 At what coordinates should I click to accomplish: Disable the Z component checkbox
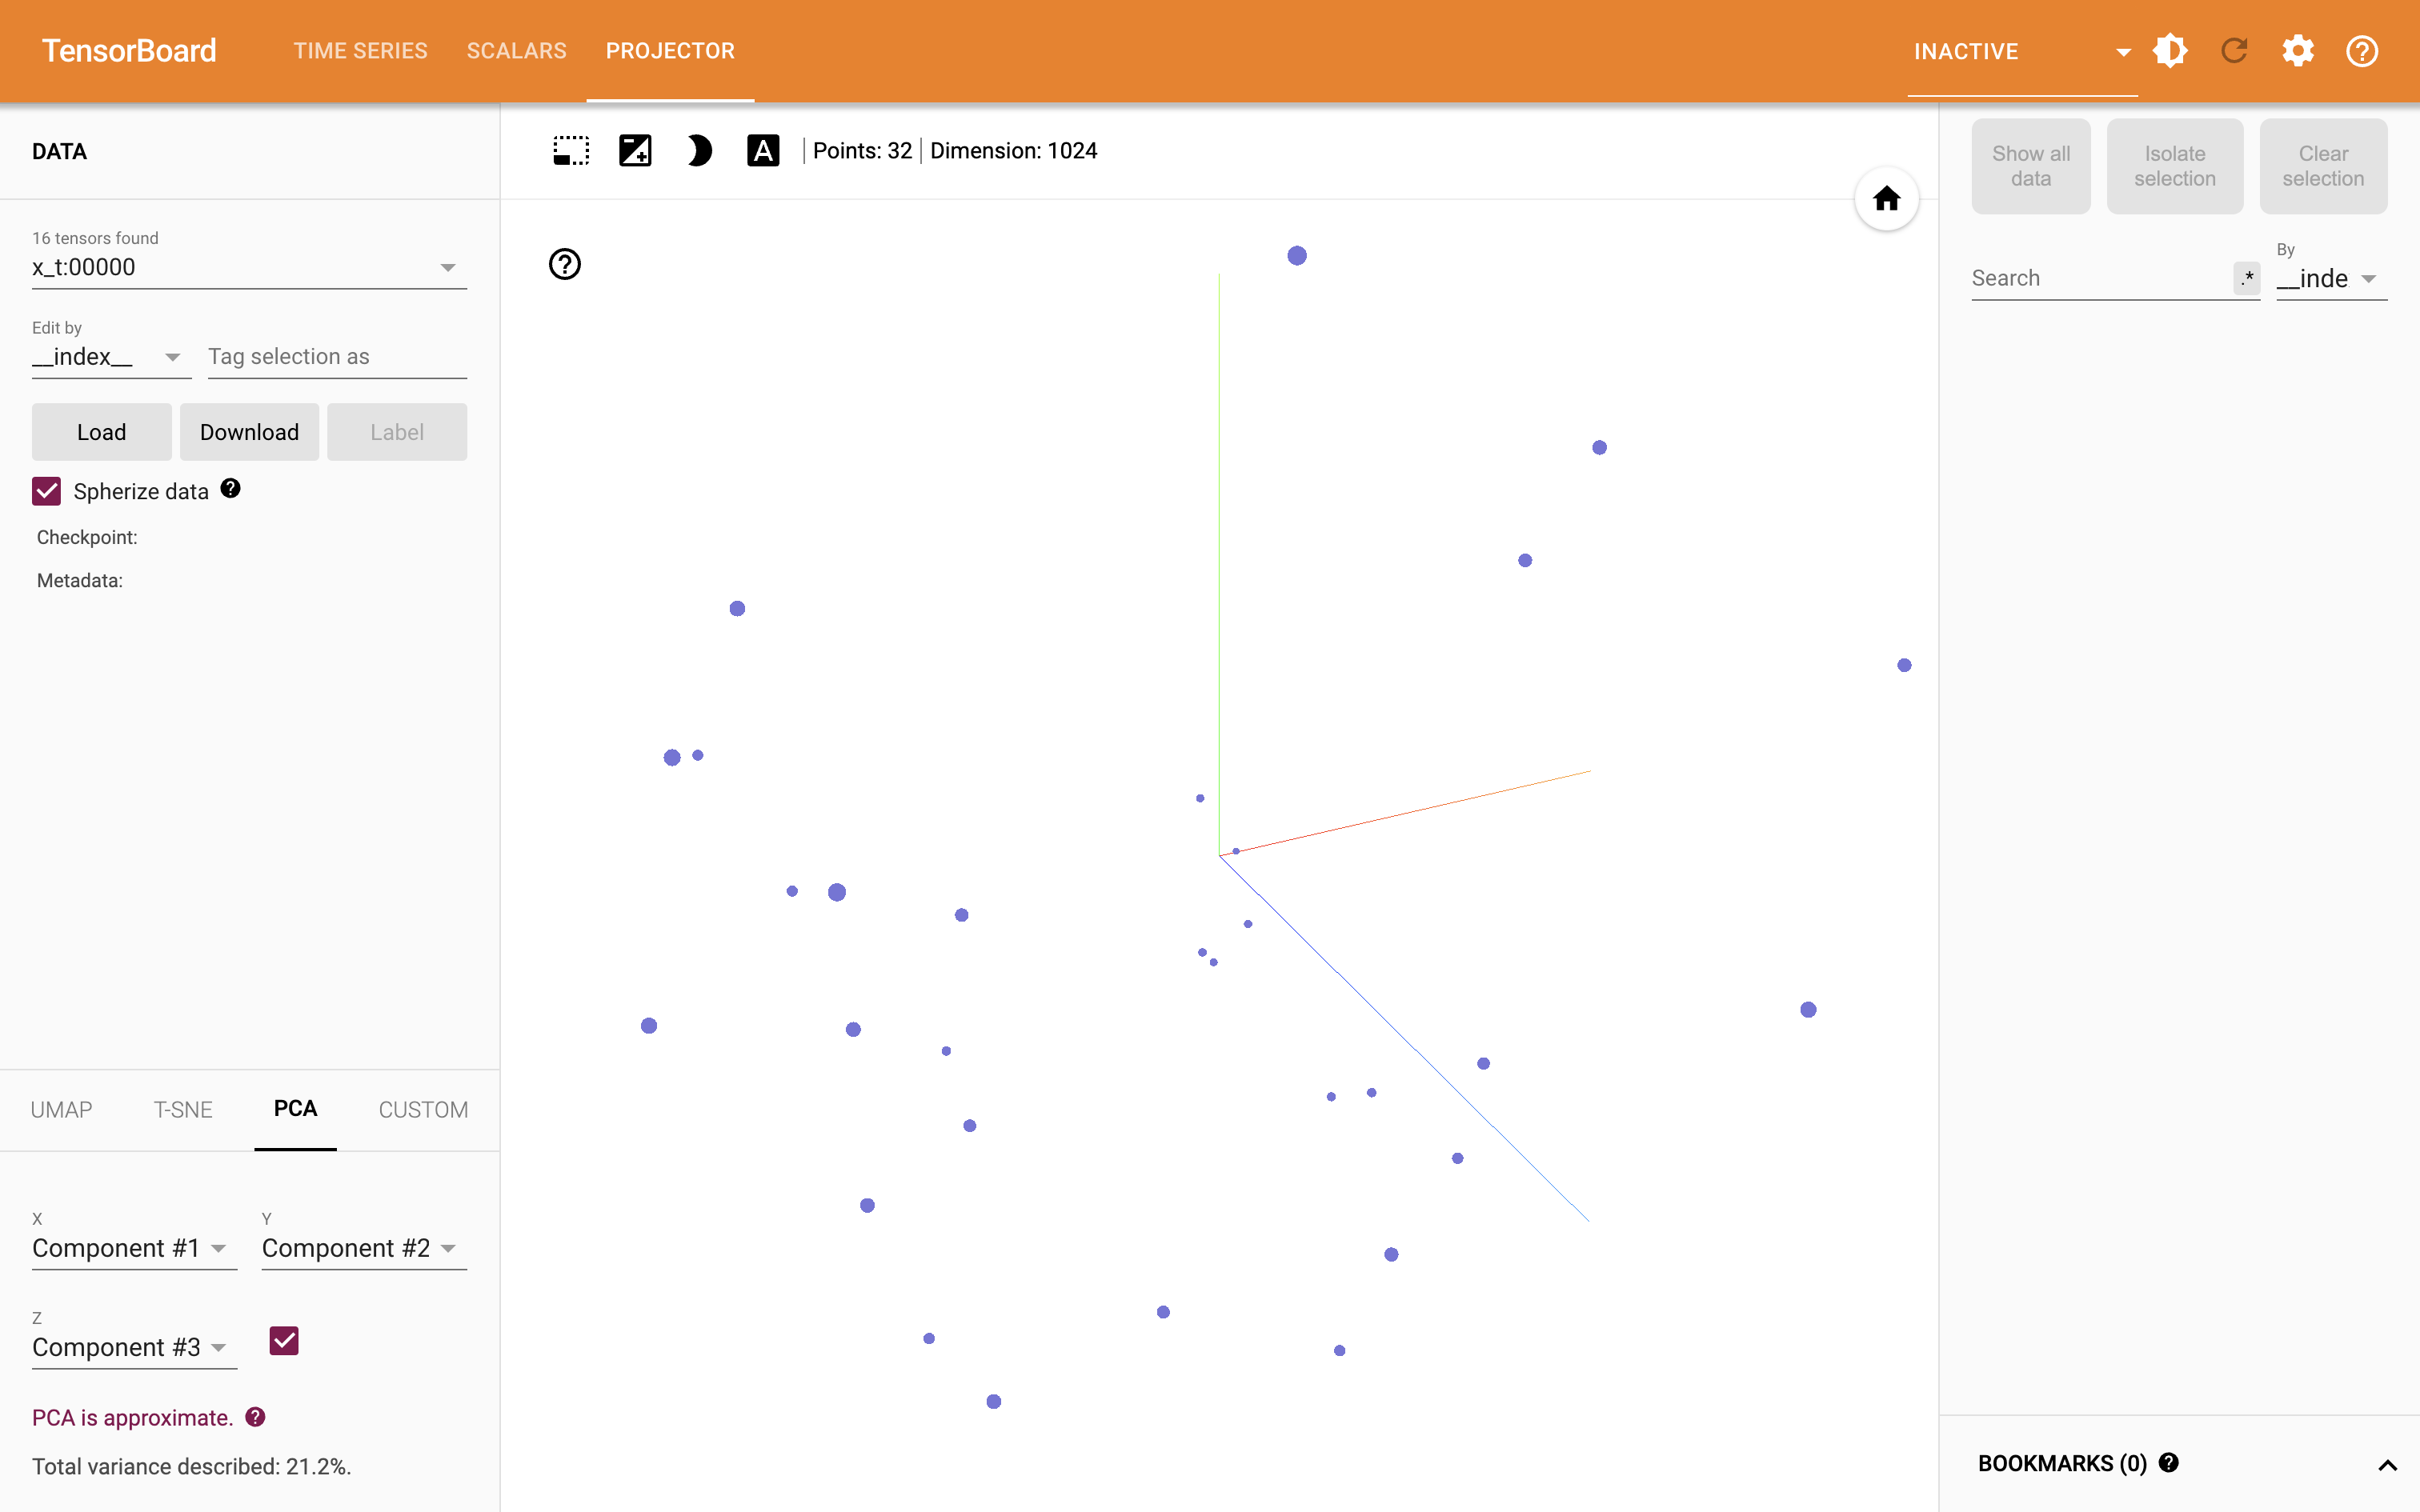tap(284, 1341)
